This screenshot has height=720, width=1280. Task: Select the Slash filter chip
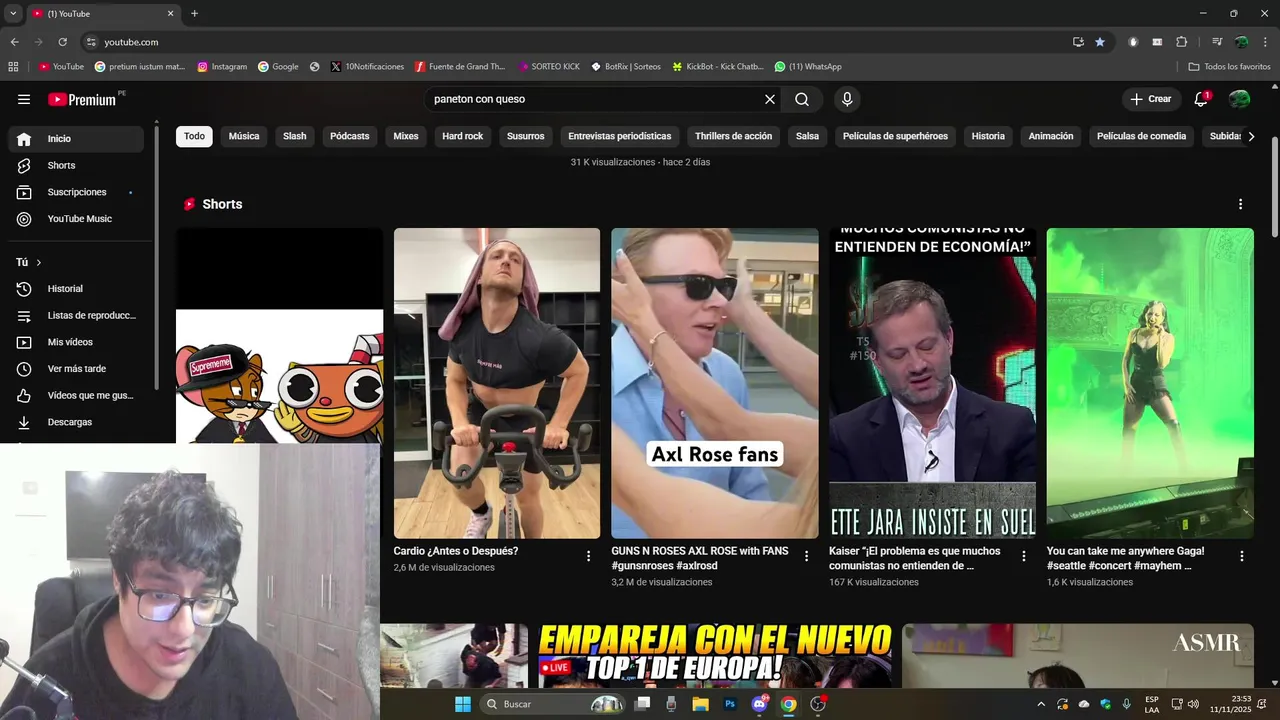click(x=295, y=136)
